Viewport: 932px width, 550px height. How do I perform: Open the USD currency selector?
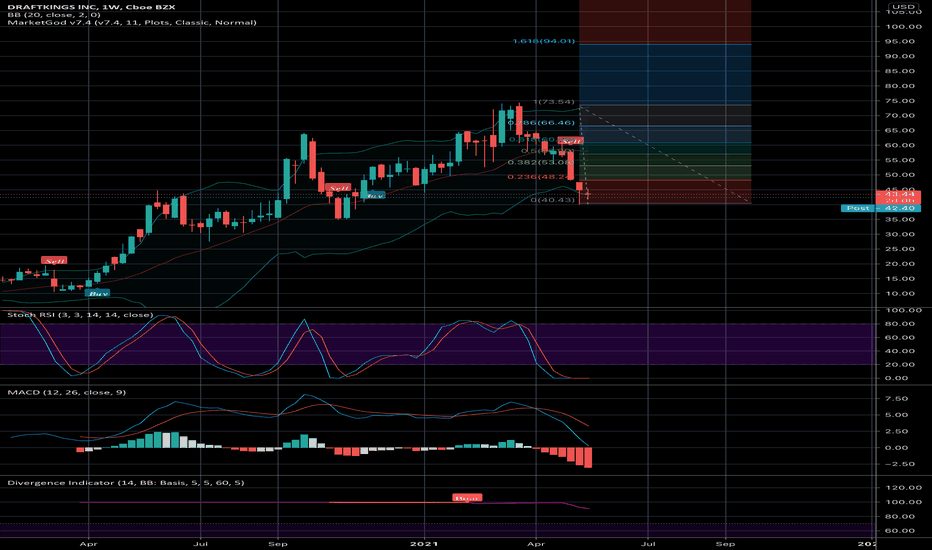(903, 7)
